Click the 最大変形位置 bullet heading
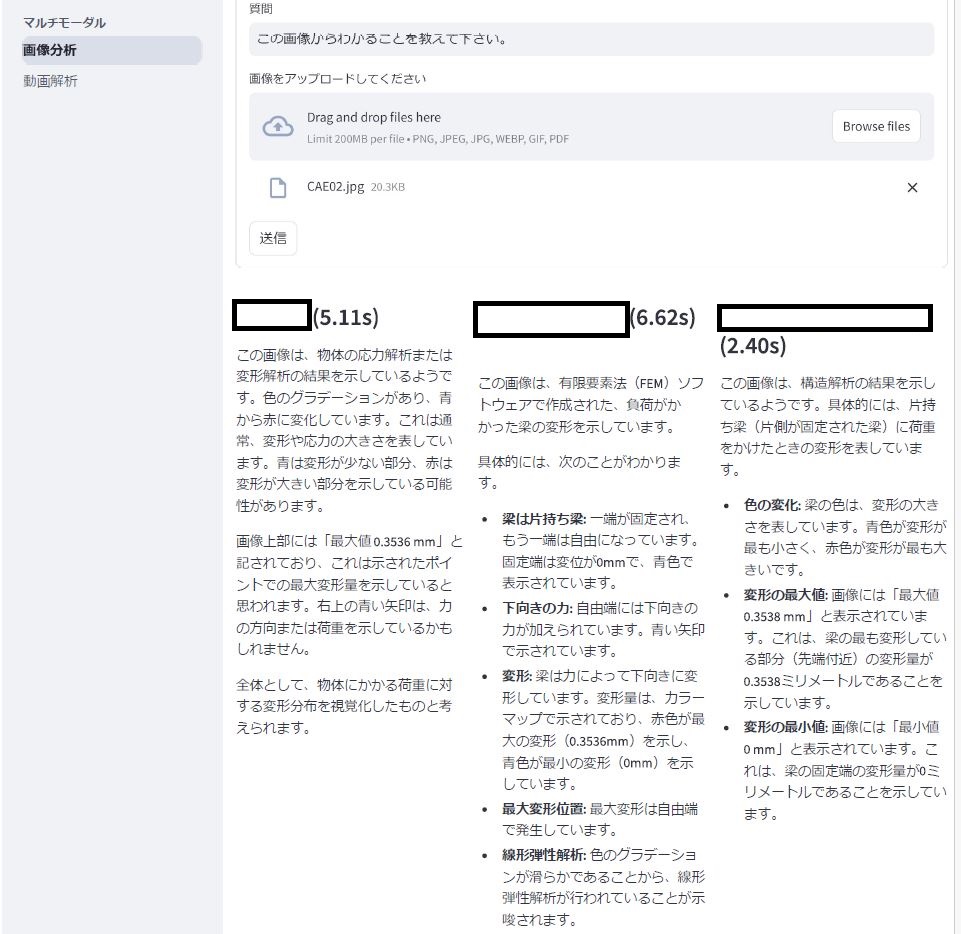Screen dimensions: 961x934 (544, 809)
